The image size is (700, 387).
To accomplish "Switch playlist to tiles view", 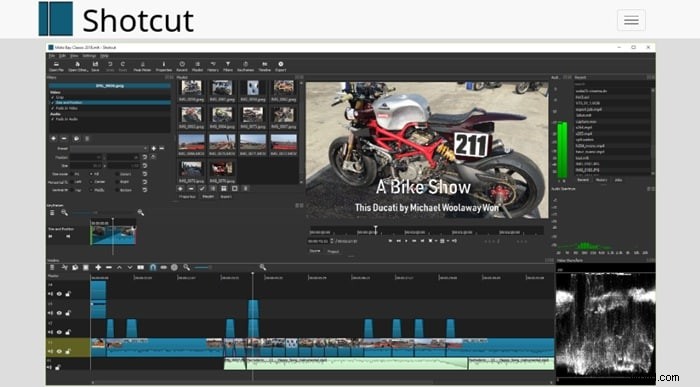I will [224, 189].
